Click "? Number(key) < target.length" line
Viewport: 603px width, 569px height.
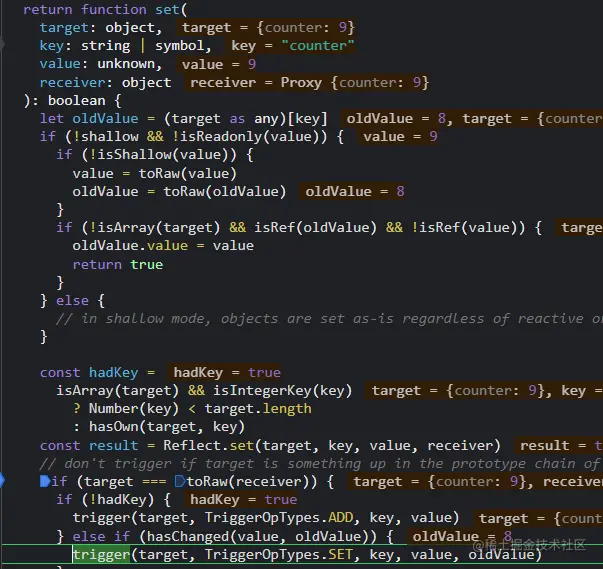pos(192,408)
